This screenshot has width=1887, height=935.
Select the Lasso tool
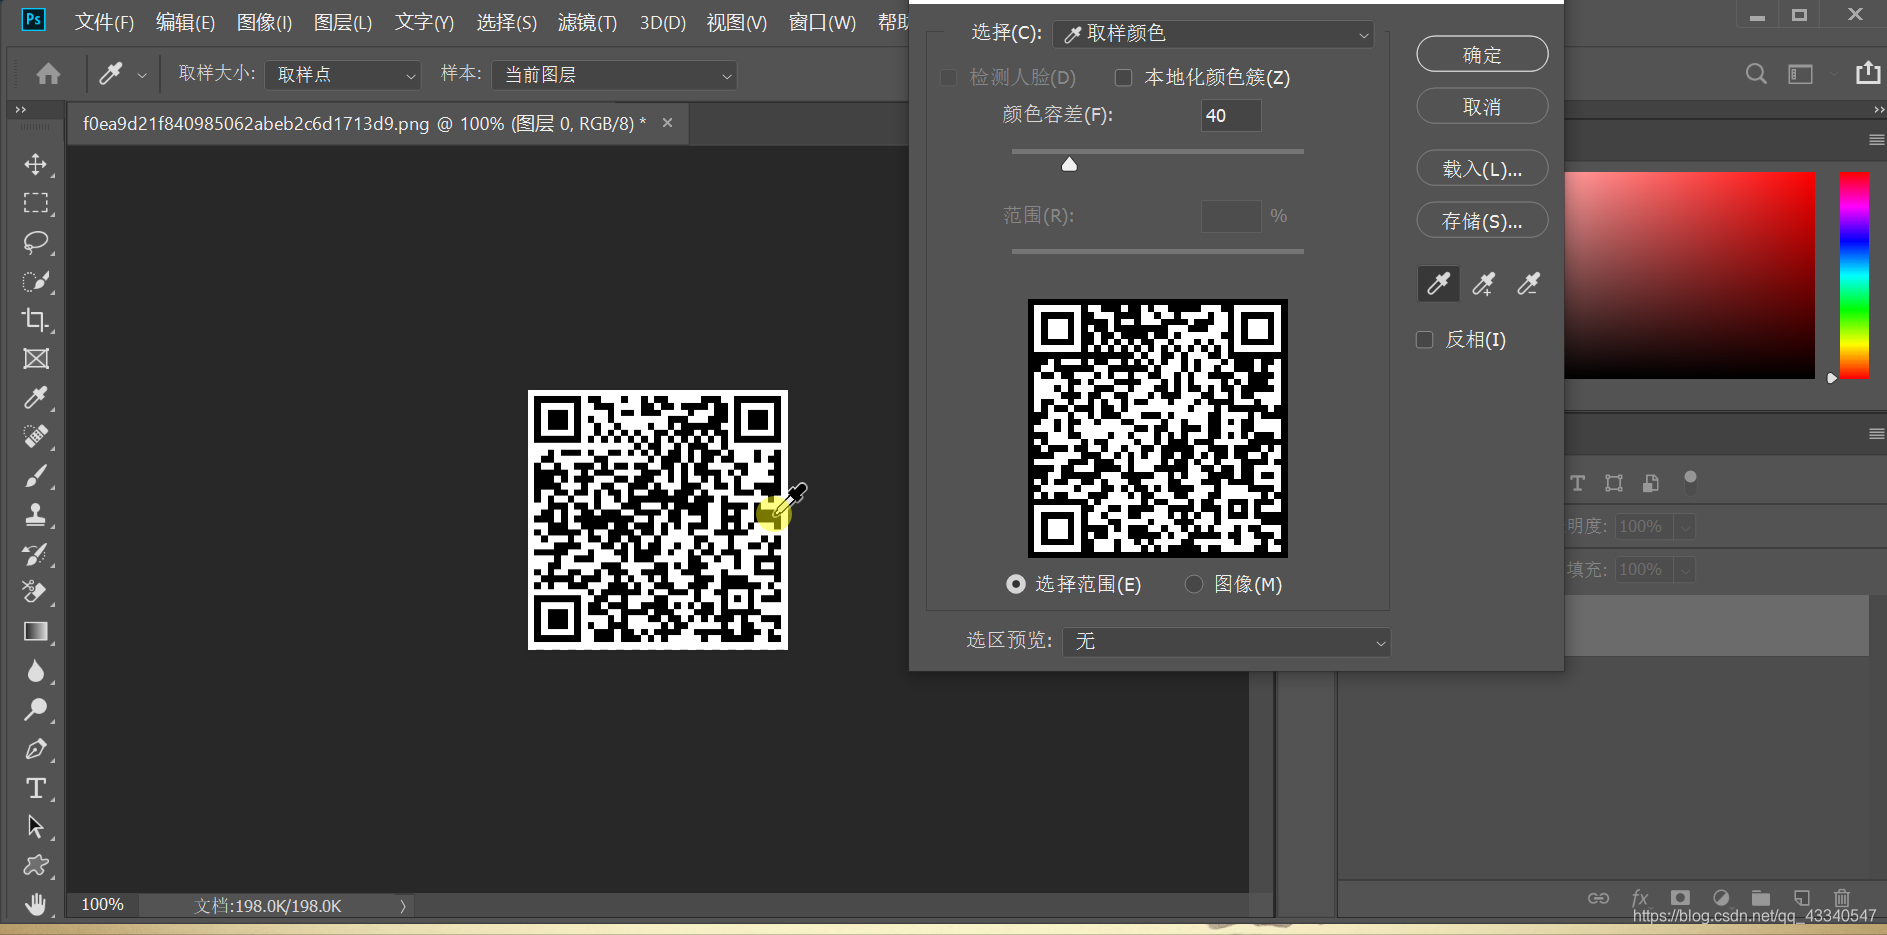(x=36, y=242)
